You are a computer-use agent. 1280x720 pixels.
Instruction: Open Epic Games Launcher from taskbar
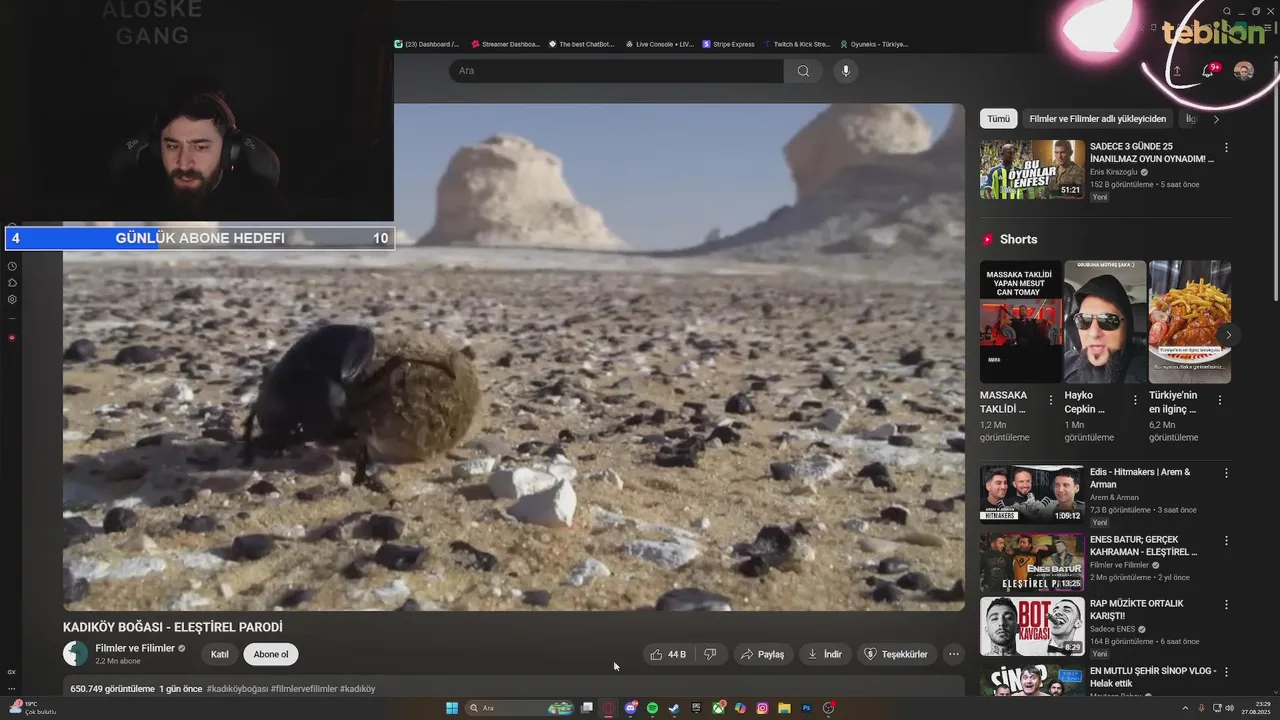coord(696,708)
